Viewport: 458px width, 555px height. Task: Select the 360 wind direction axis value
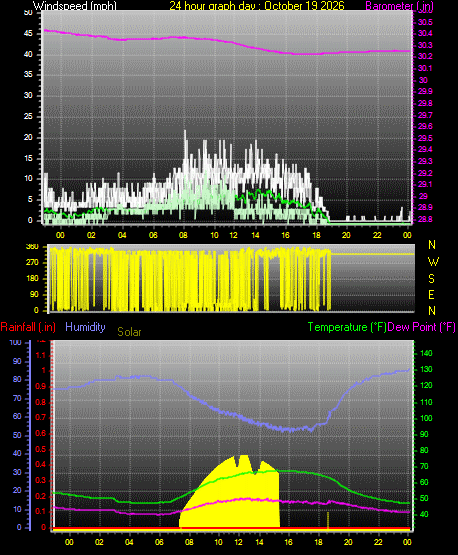tap(33, 247)
